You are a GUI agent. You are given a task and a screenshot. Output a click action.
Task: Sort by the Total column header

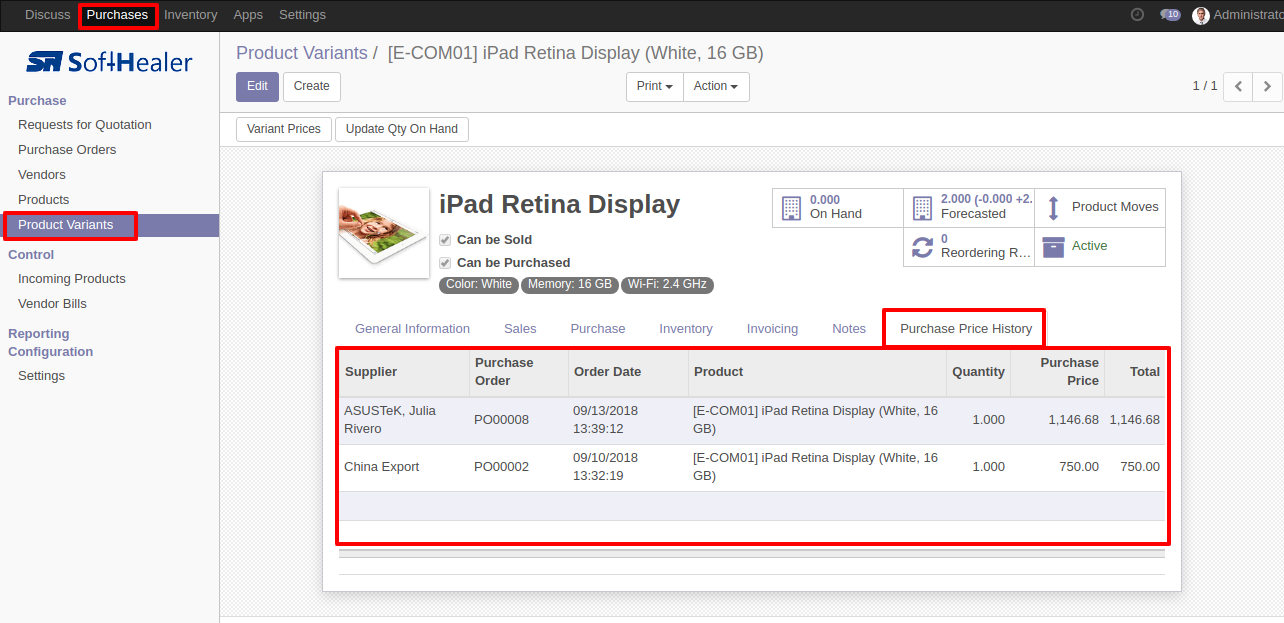1135,372
